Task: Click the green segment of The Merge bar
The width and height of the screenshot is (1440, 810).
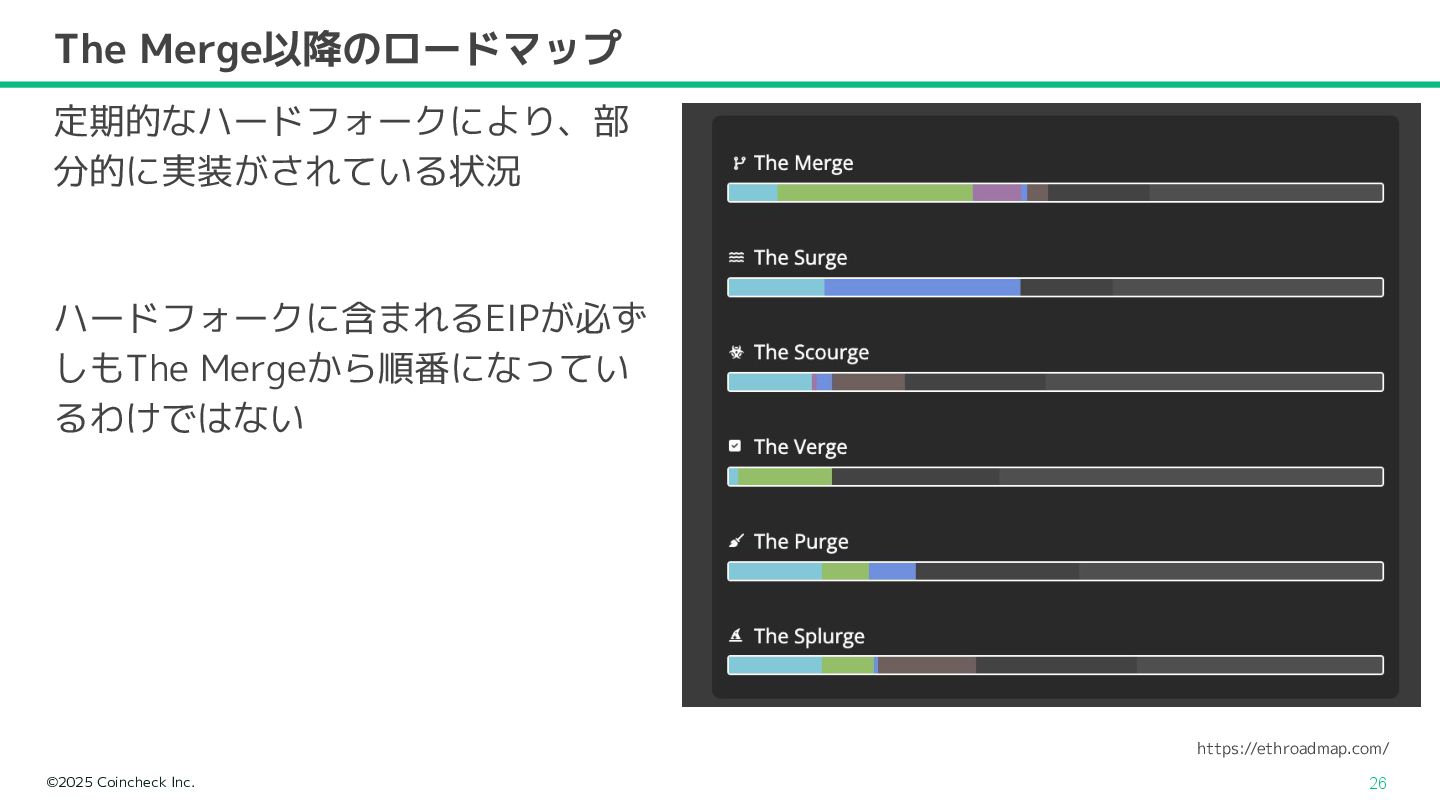Action: [875, 193]
